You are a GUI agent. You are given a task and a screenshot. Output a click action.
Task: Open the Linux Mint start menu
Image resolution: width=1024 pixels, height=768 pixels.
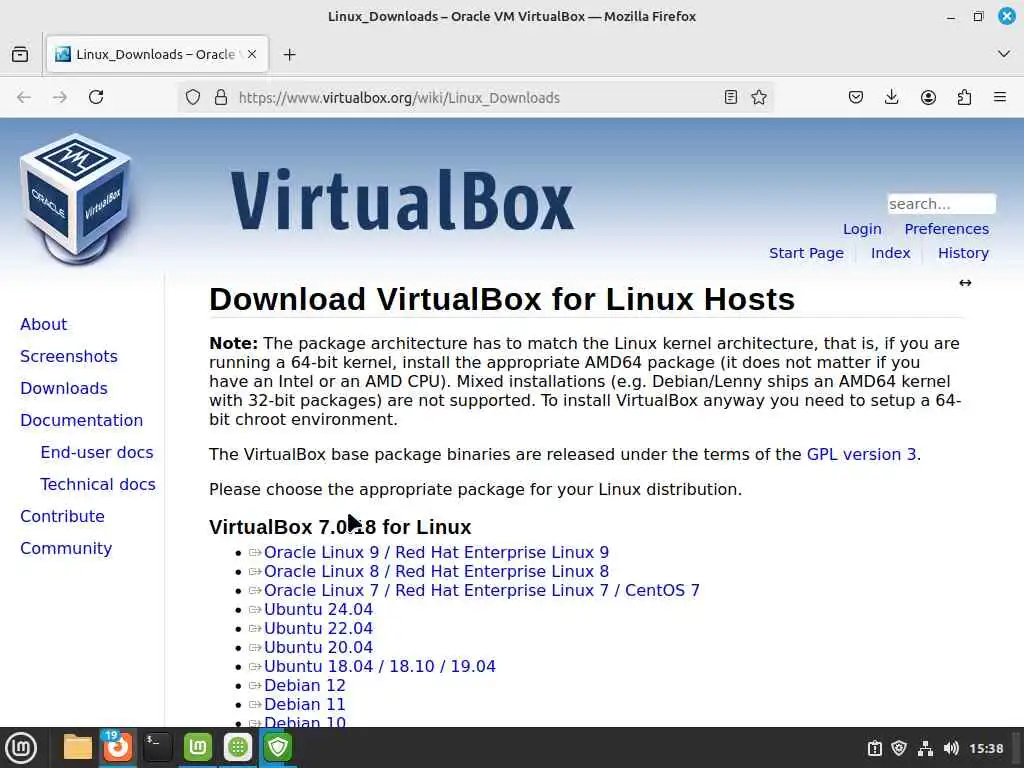21,748
